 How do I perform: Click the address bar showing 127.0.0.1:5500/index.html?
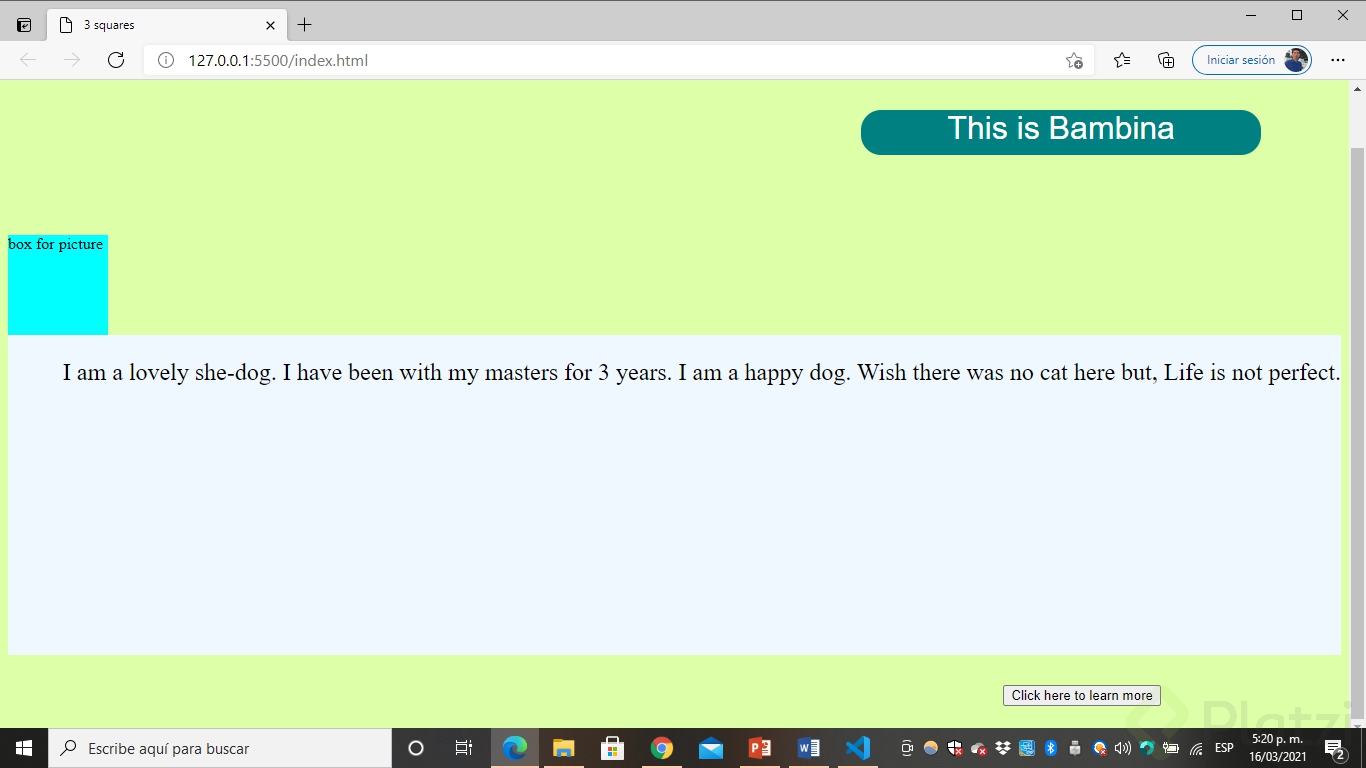pyautogui.click(x=618, y=60)
